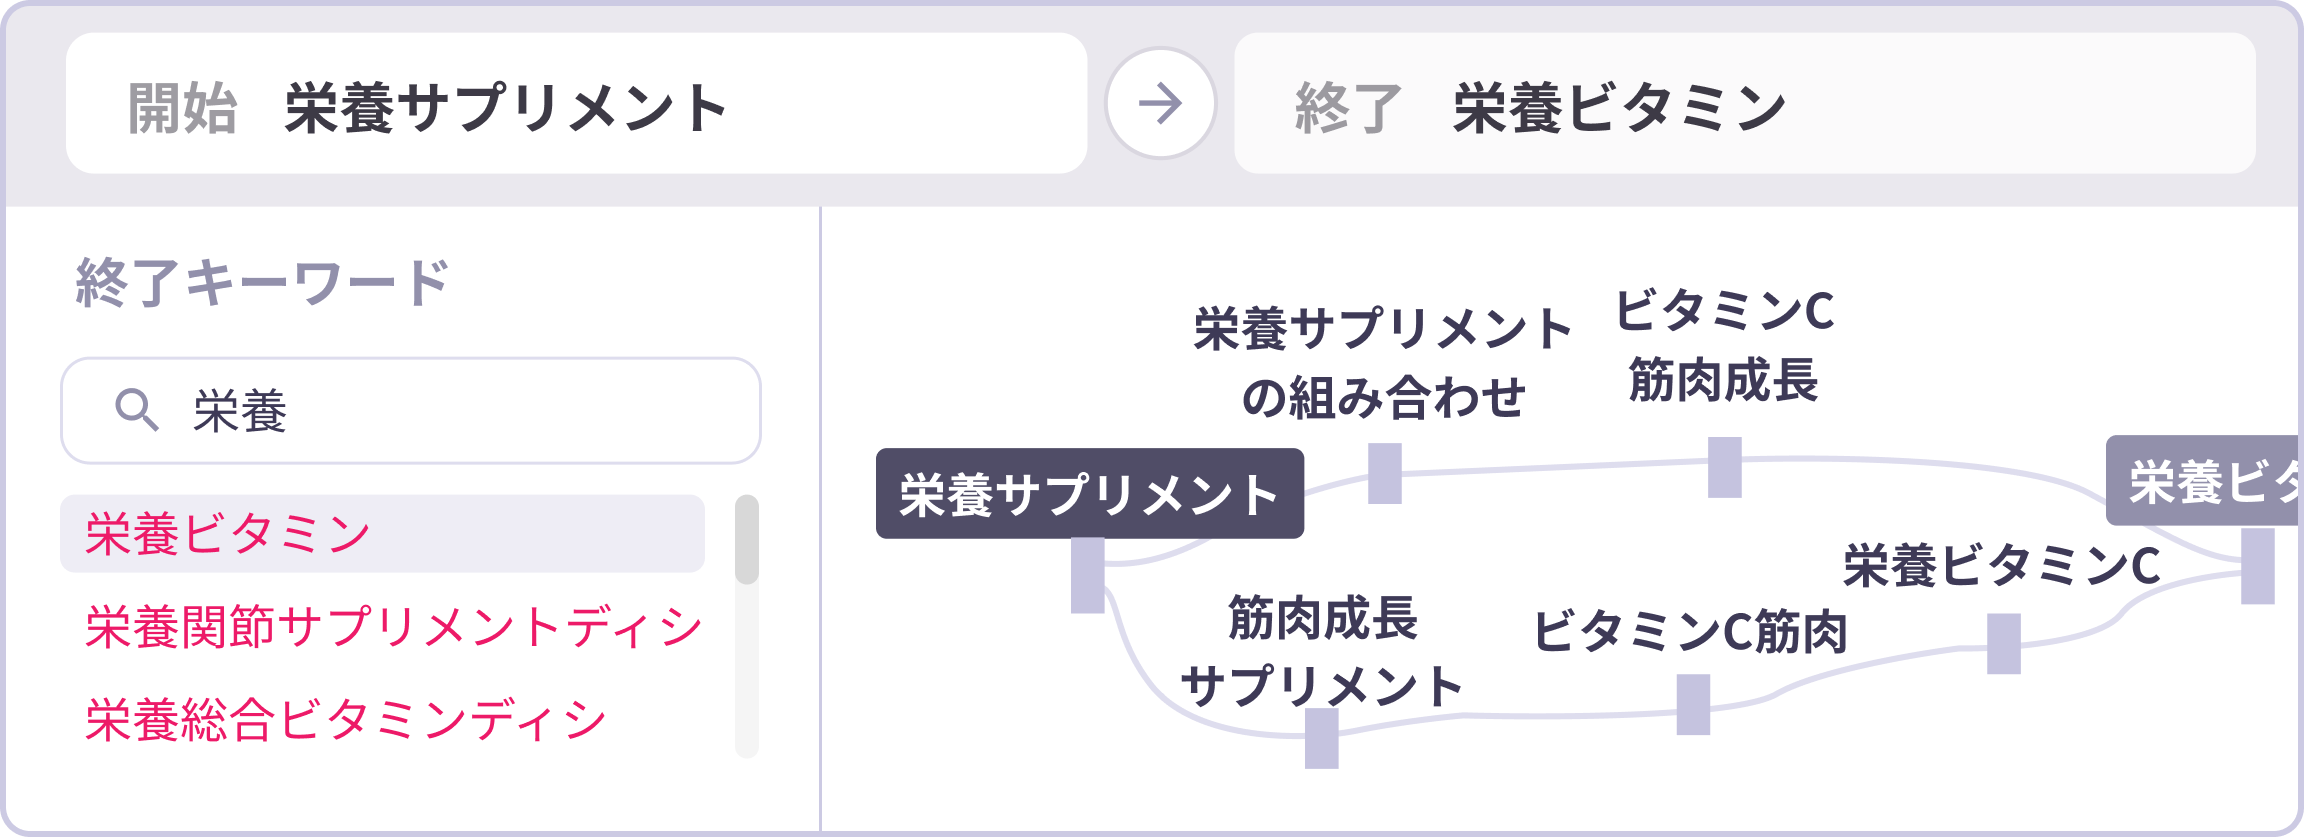
Task: Click node bar below the 栄養サプリメント start node
Action: [1088, 575]
